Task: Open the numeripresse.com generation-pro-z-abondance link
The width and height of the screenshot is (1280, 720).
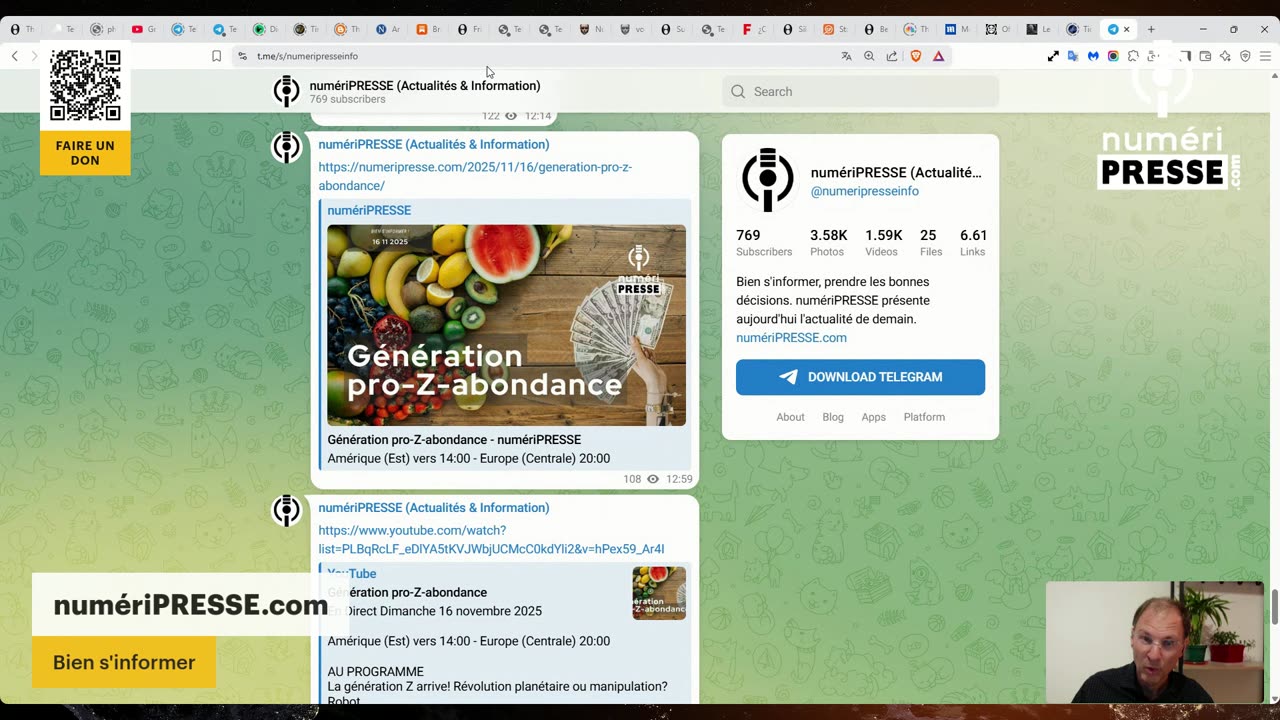Action: pyautogui.click(x=475, y=176)
